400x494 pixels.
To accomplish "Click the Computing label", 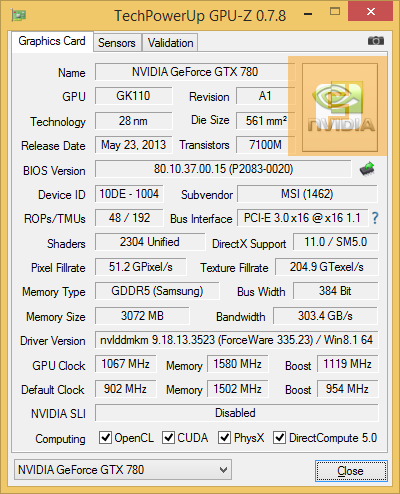I will (60, 439).
